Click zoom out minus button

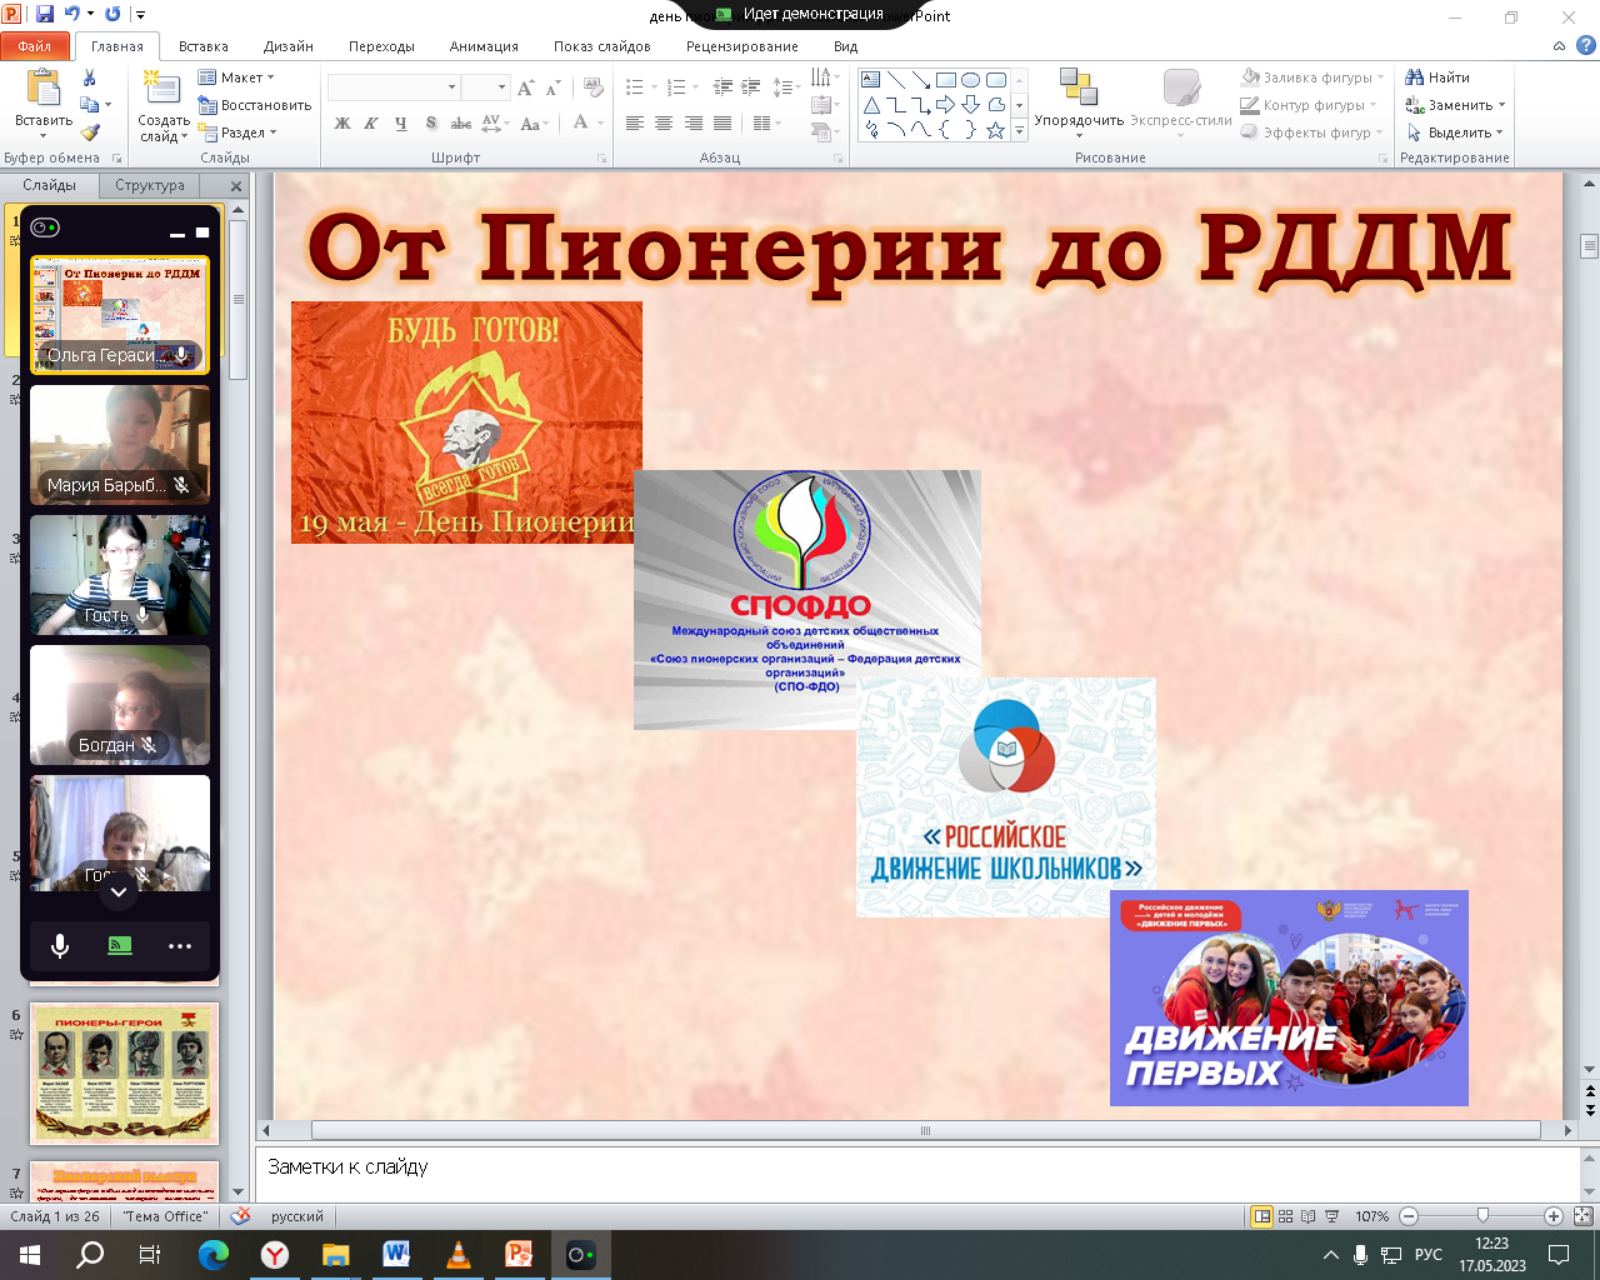pos(1409,1216)
